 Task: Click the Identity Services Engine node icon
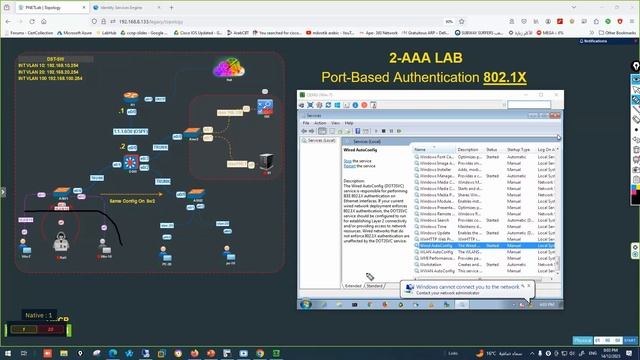click(265, 107)
